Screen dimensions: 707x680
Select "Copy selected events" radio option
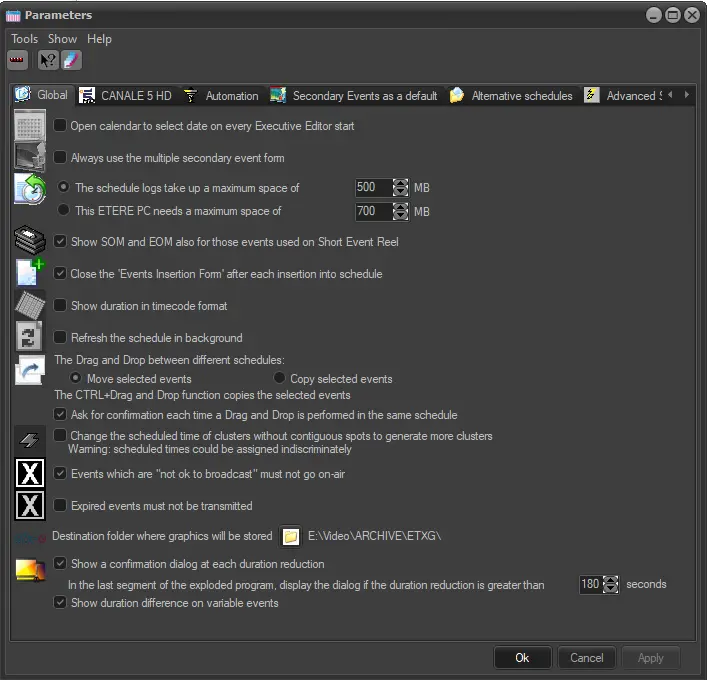pos(281,379)
